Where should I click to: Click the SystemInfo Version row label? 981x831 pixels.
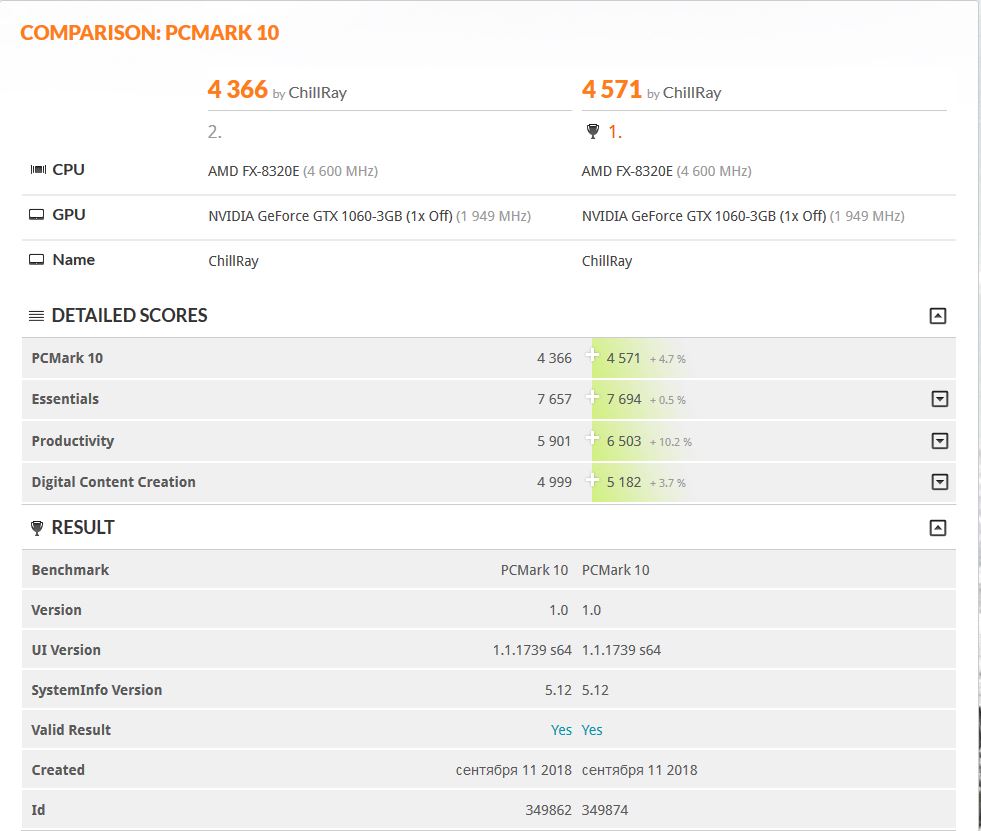pyautogui.click(x=96, y=690)
